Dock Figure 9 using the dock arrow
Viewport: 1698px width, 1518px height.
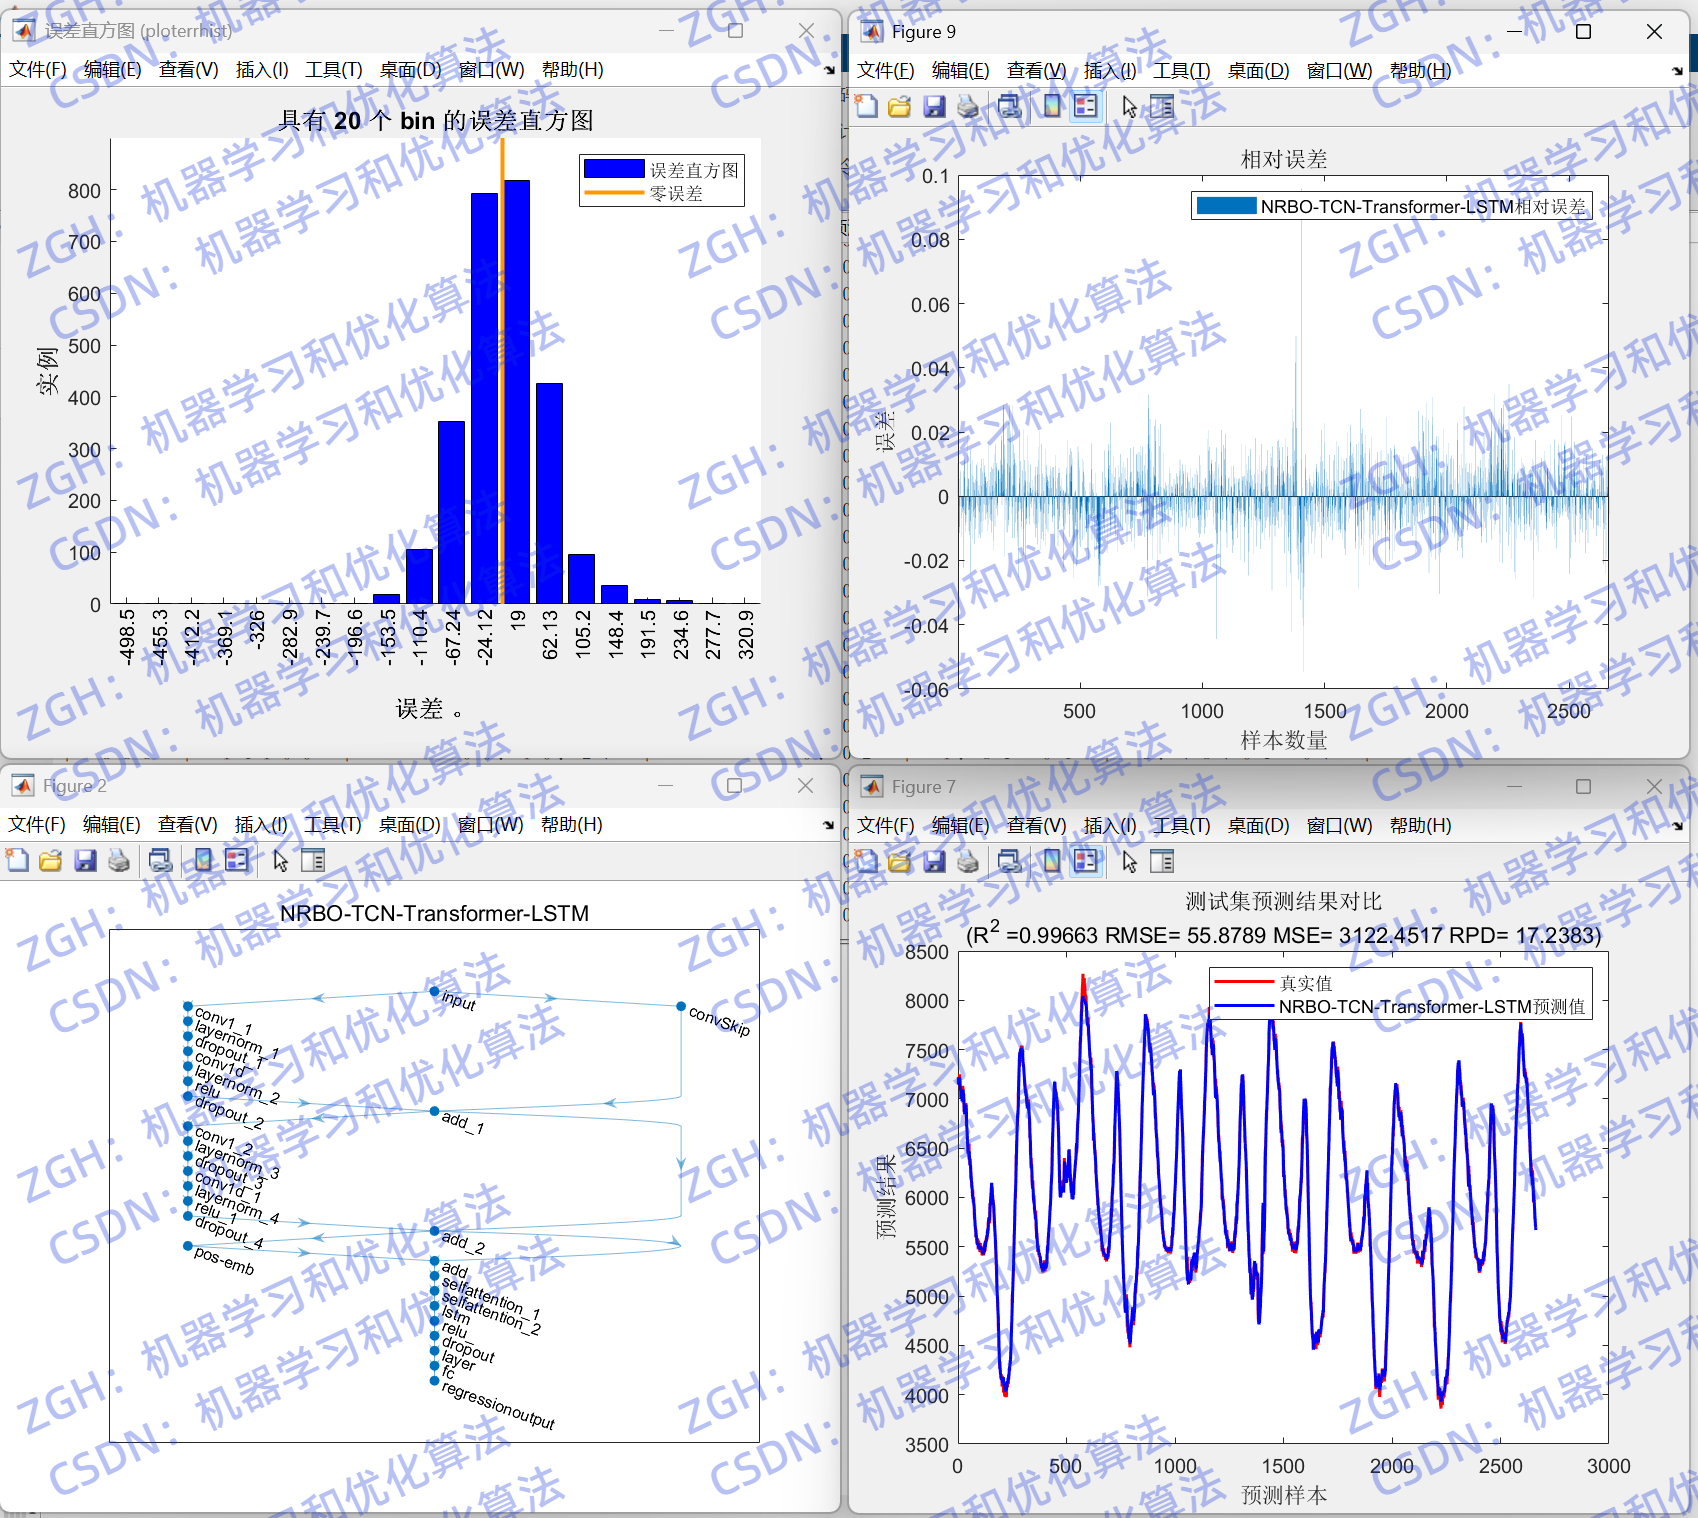[1677, 71]
